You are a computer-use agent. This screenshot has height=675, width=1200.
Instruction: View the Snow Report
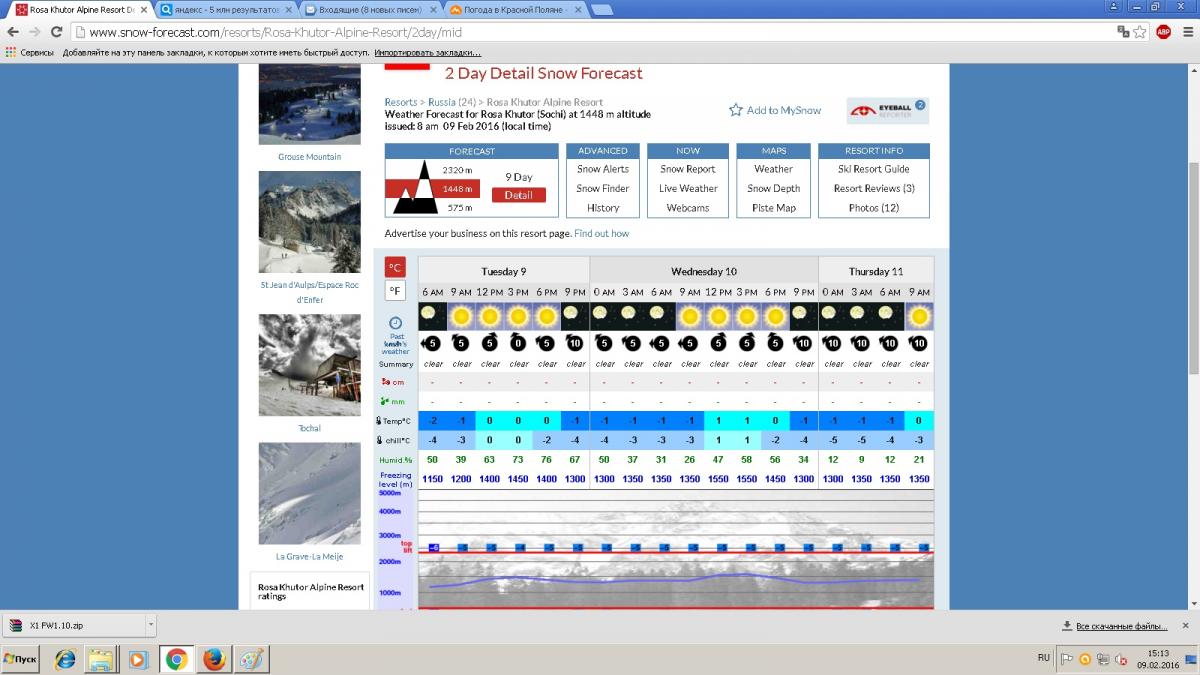point(688,169)
